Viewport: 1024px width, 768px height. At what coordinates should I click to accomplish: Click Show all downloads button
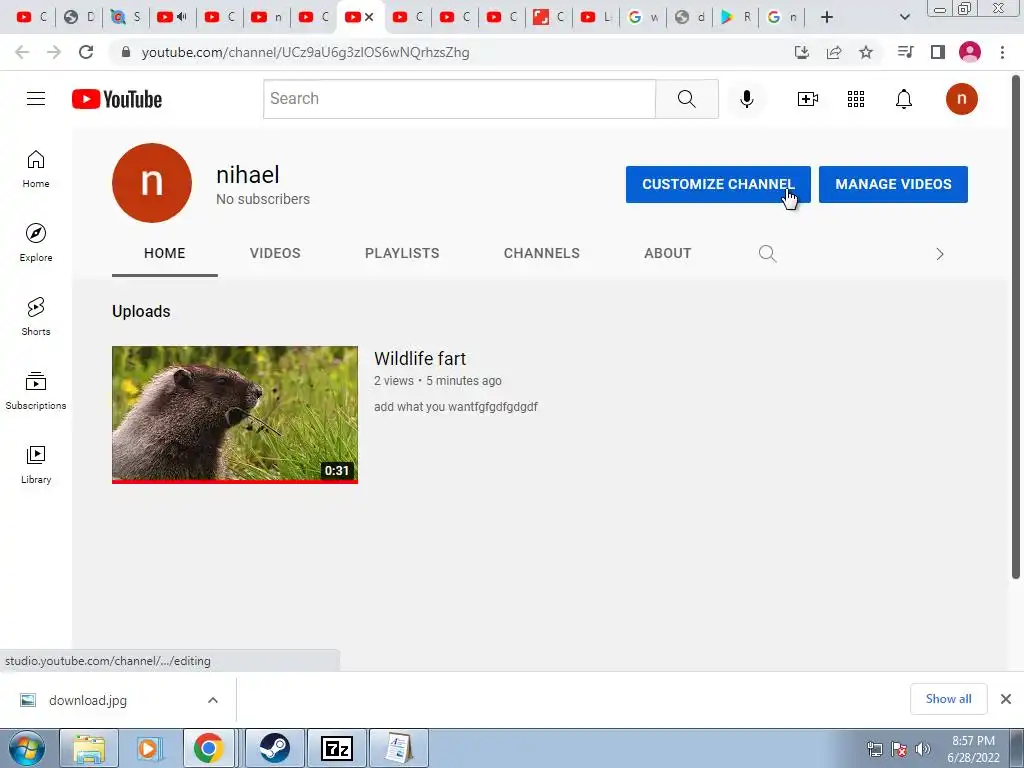948,699
